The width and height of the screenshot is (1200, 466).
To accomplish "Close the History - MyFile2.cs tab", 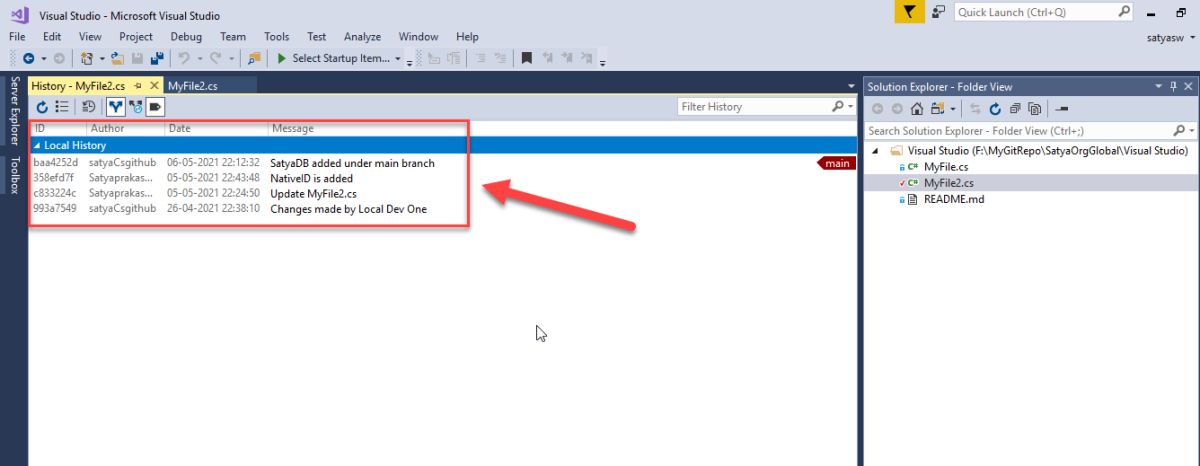I will pos(154,86).
